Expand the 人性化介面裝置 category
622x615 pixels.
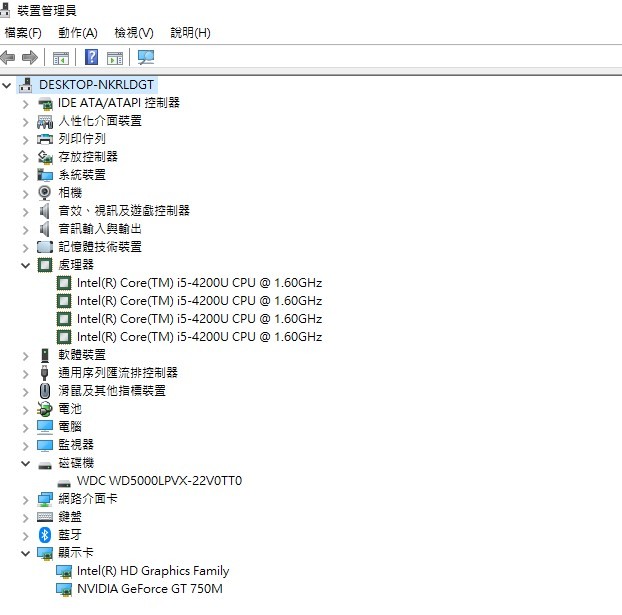(x=25, y=122)
